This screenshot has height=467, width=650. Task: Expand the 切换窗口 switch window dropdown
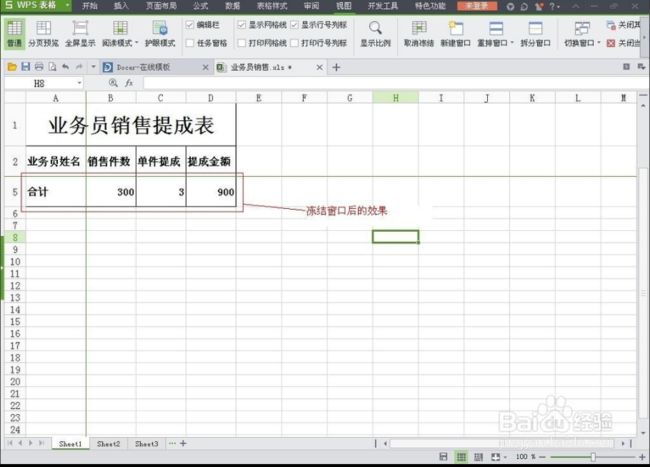point(599,43)
